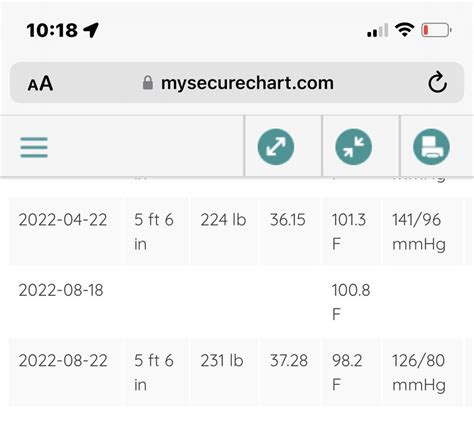Select the 2022-08-22 date cell
The image size is (474, 437).
click(x=65, y=372)
